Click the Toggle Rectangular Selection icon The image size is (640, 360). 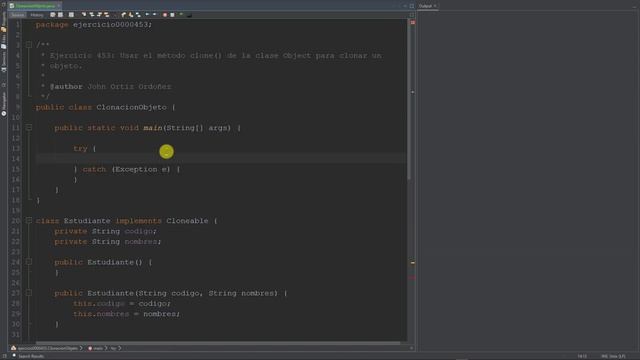click(x=115, y=15)
